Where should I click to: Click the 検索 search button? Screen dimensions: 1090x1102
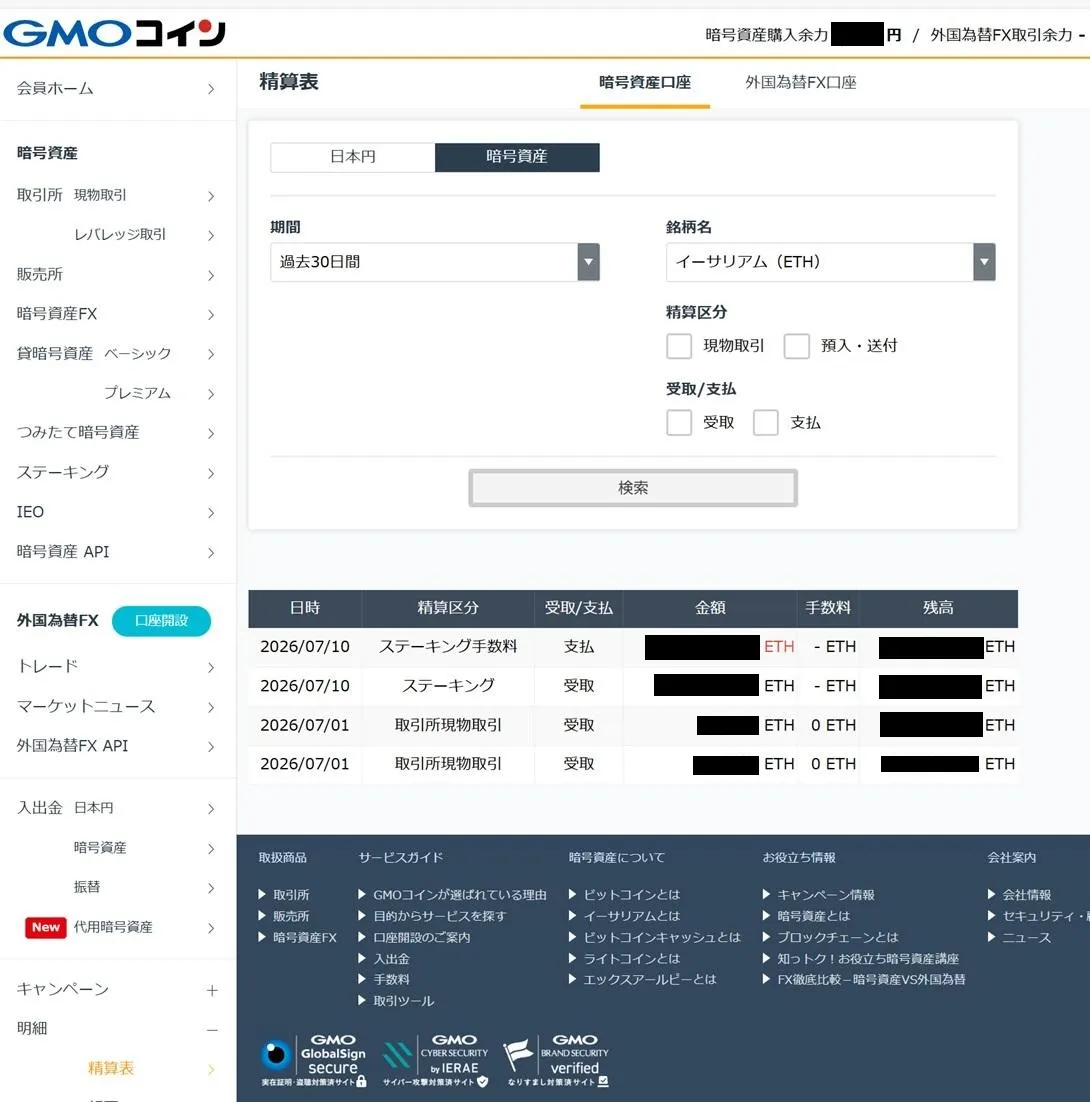[632, 488]
